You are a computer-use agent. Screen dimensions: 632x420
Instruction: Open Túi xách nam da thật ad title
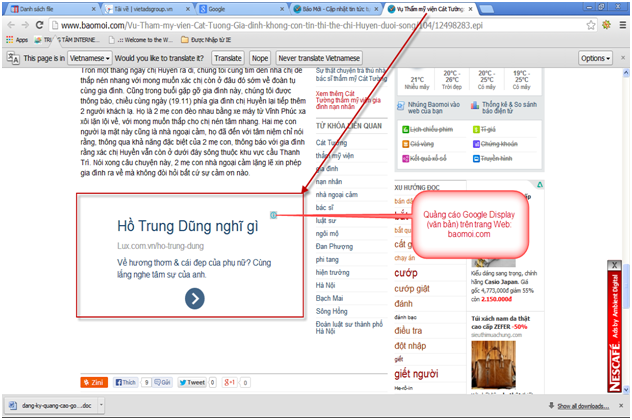pos(500,322)
